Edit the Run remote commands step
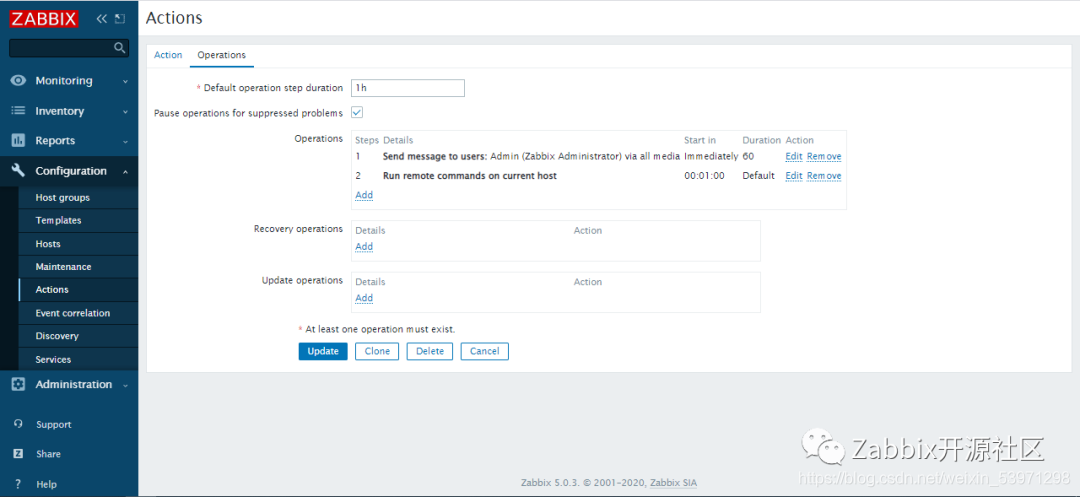Screen dimensions: 1080x497 794,176
